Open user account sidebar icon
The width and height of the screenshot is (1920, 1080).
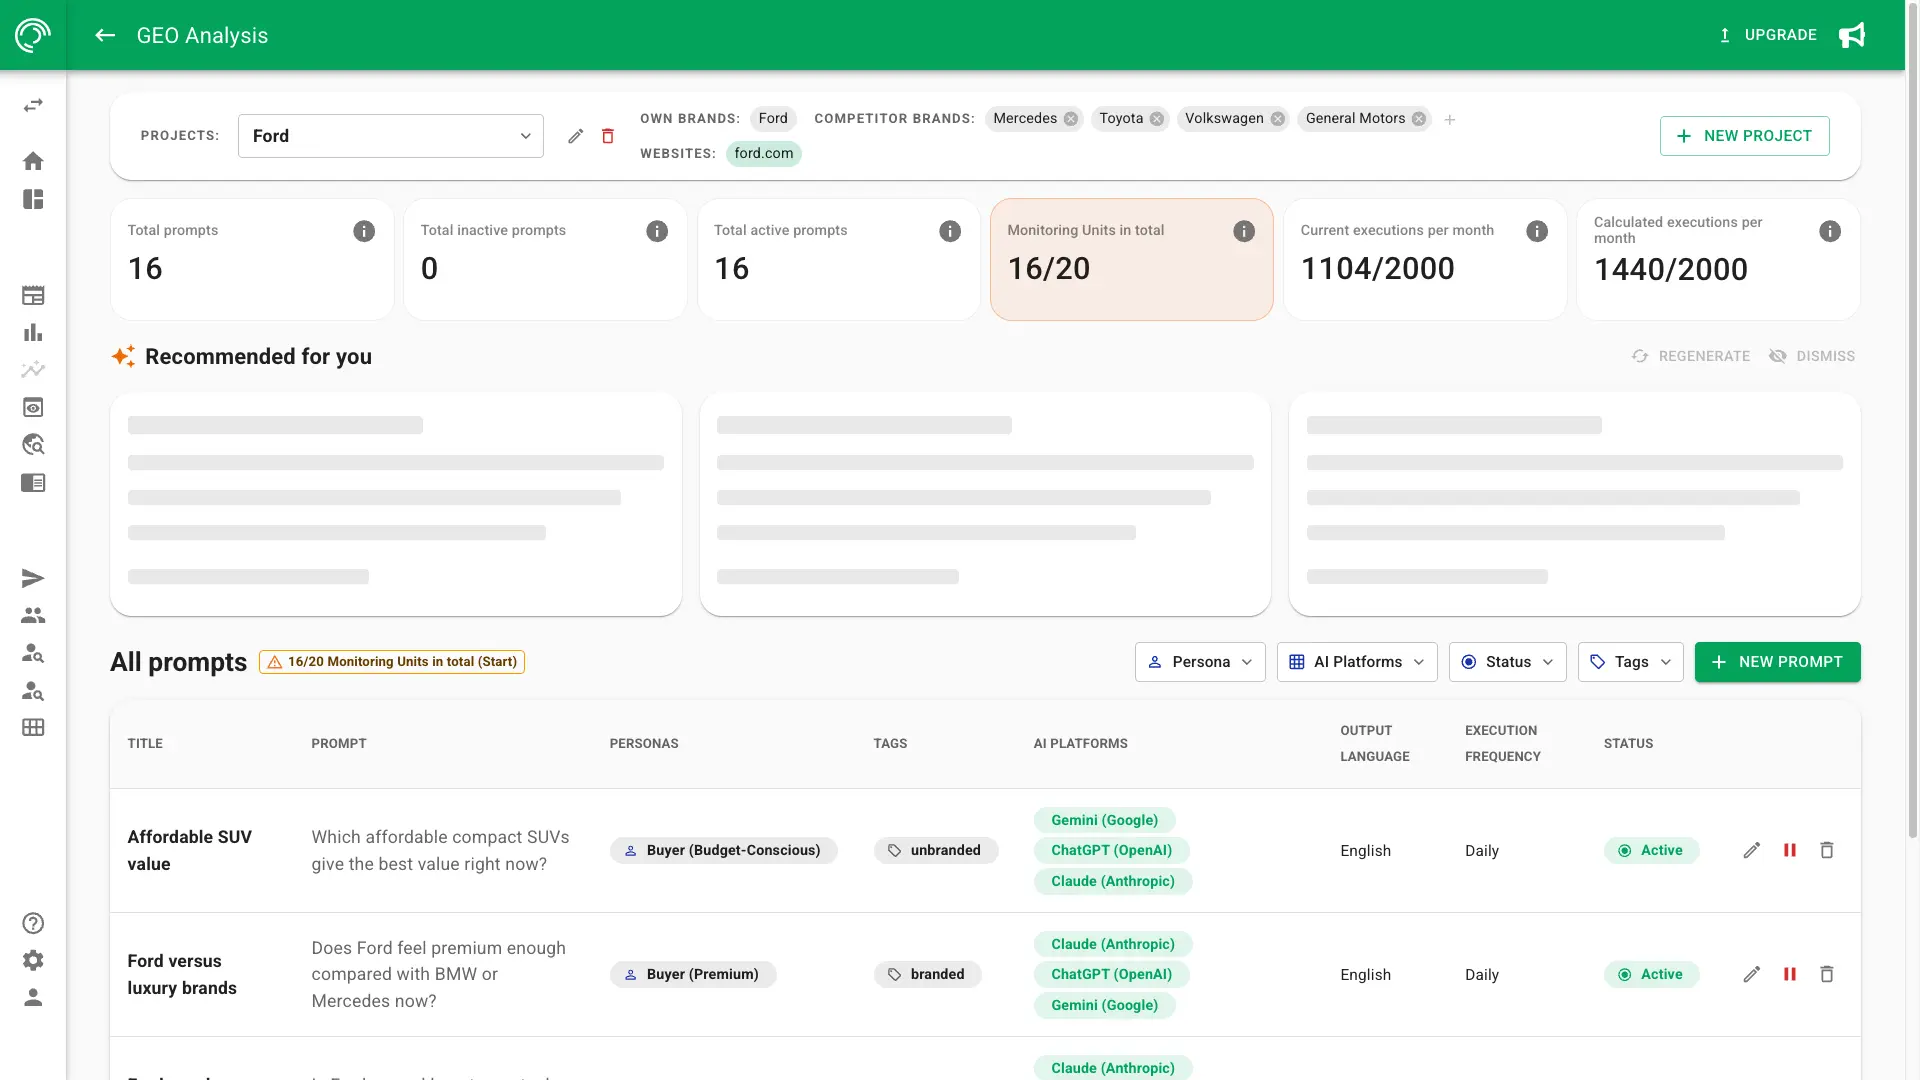point(33,997)
